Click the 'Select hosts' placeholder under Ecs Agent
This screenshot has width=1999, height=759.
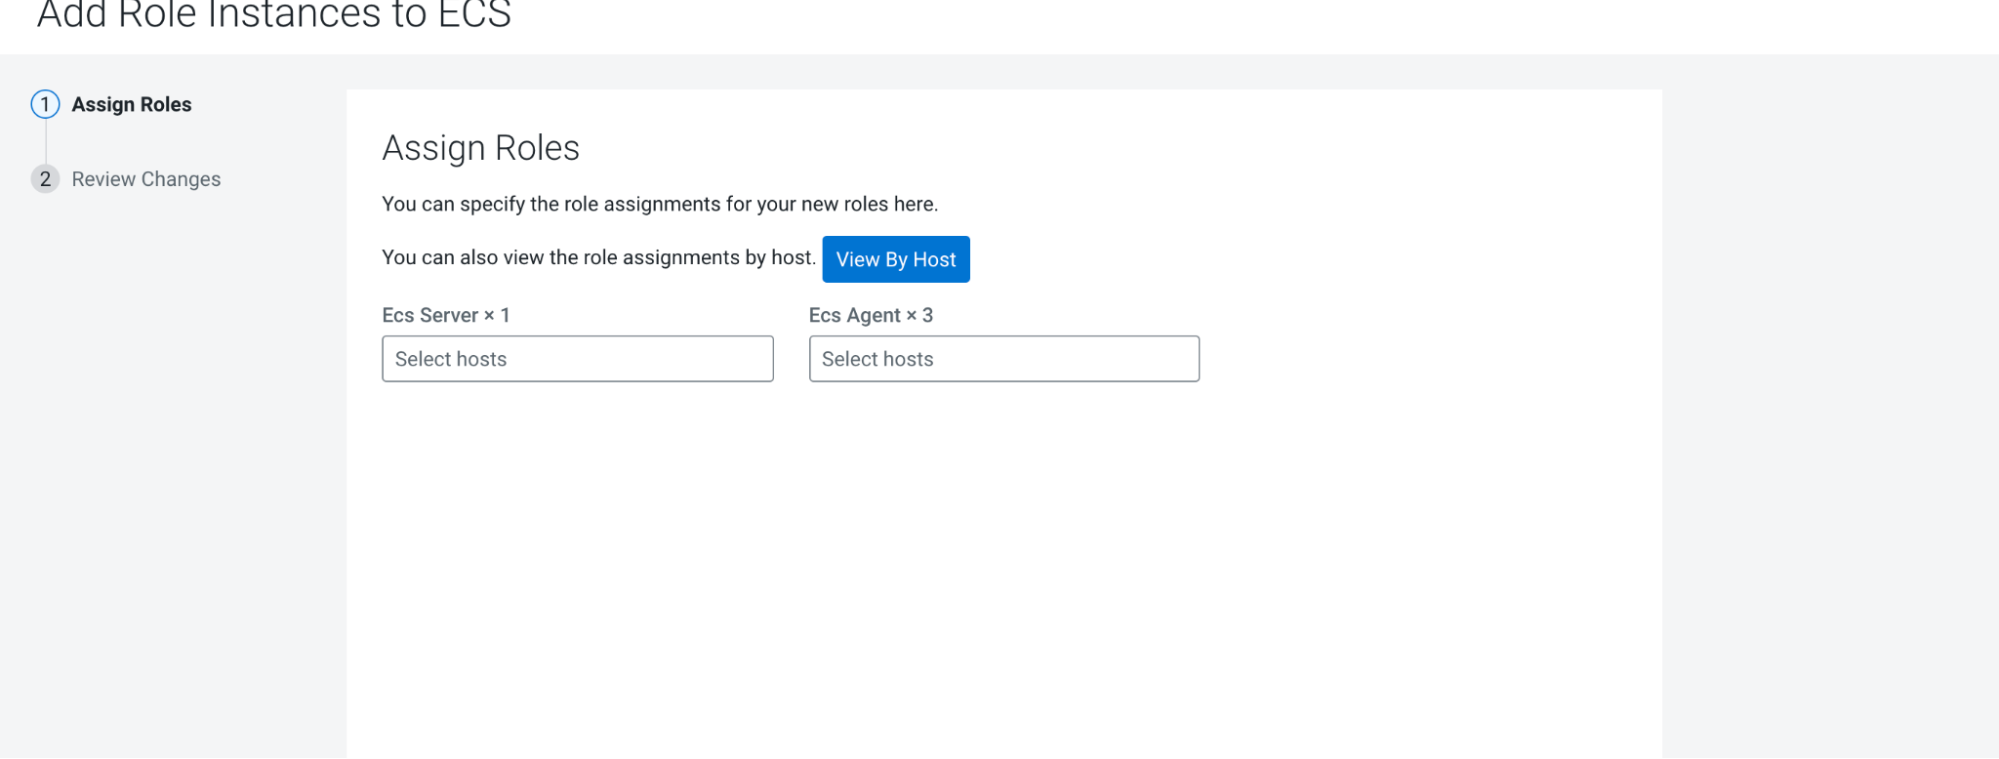coord(877,359)
